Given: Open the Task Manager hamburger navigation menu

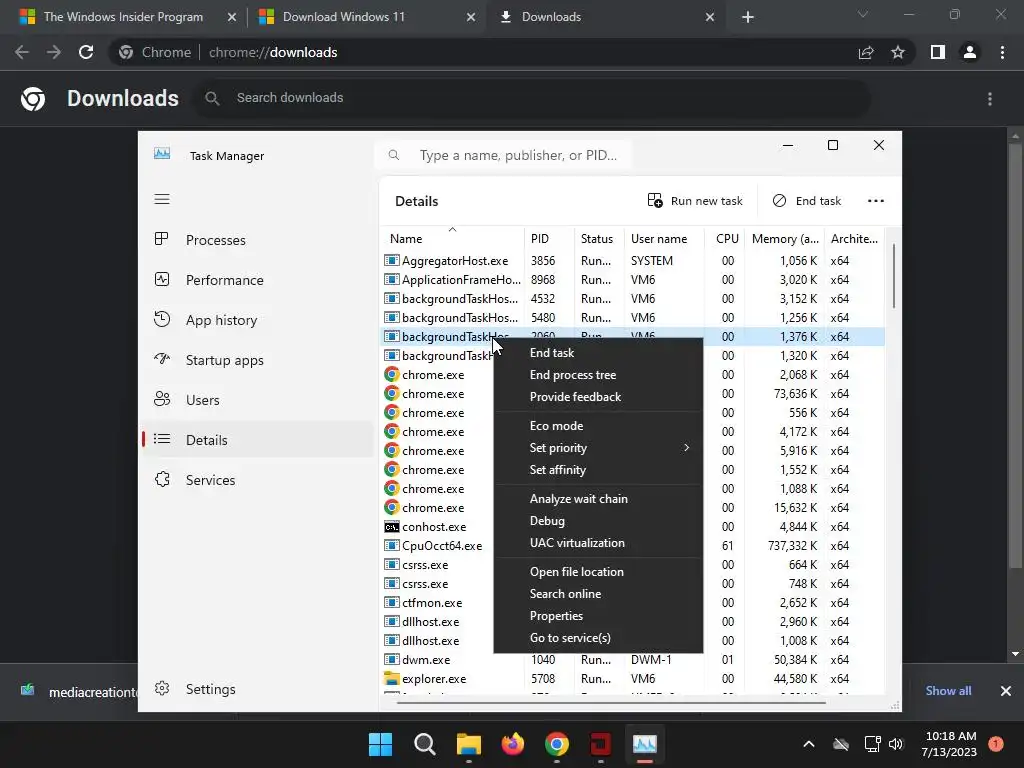Looking at the screenshot, I should [162, 199].
